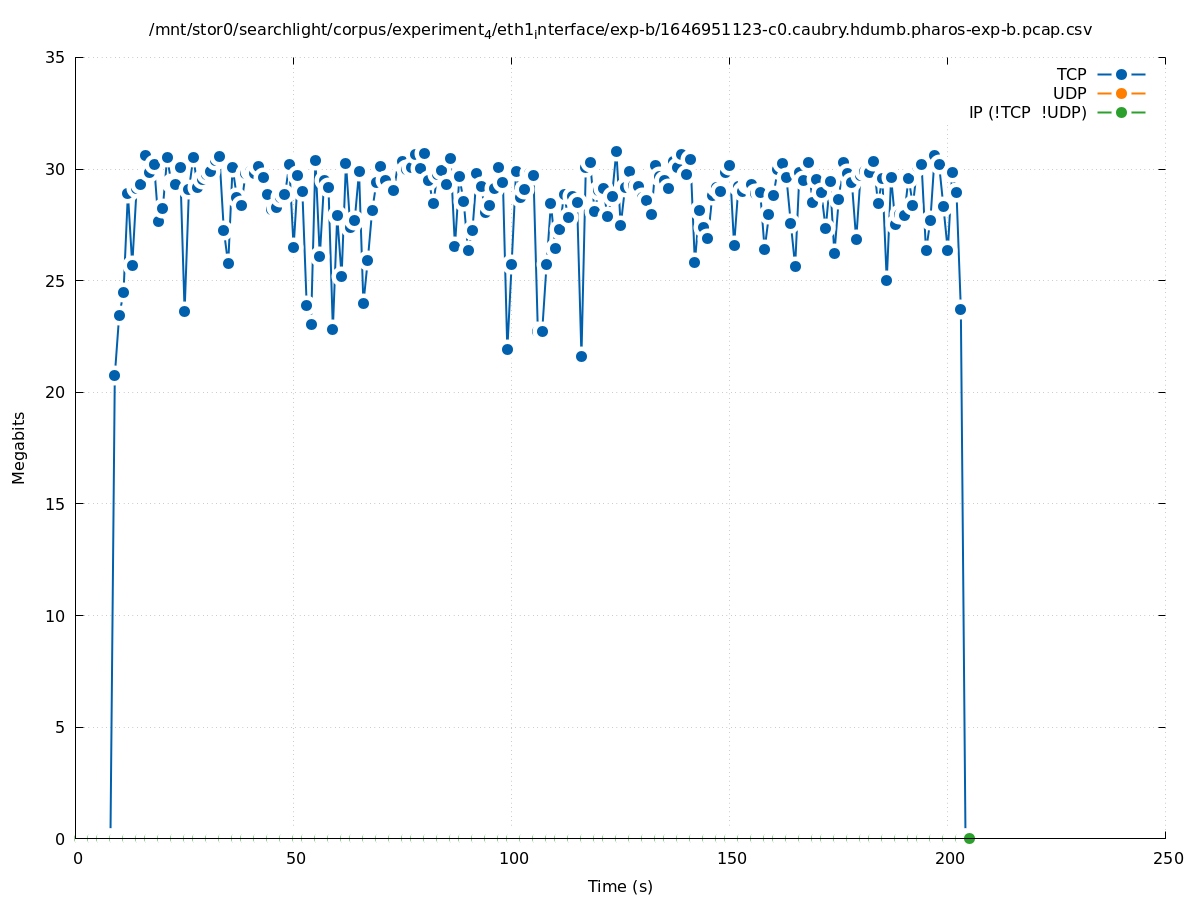Toggle the IP (!TCP !UDP) legend label

tap(1027, 113)
